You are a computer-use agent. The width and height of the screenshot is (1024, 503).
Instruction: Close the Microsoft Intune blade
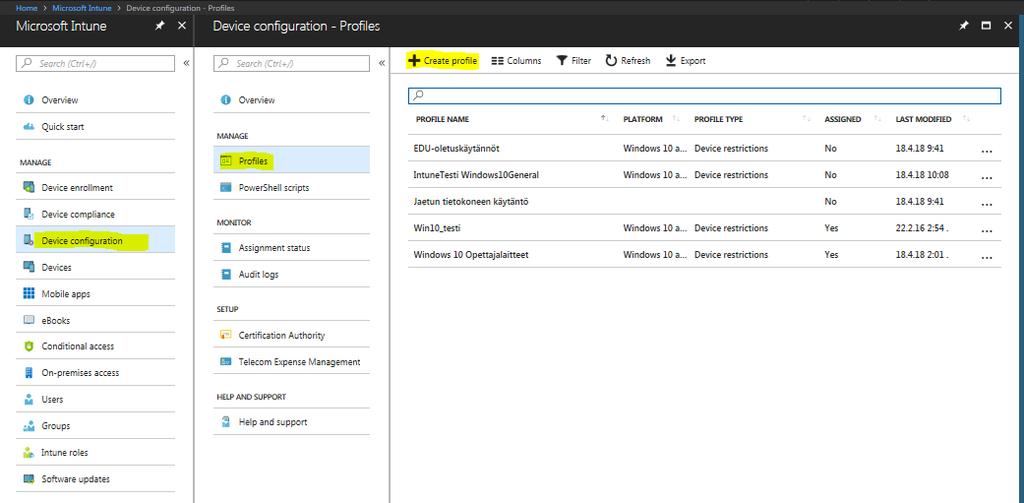[x=182, y=25]
